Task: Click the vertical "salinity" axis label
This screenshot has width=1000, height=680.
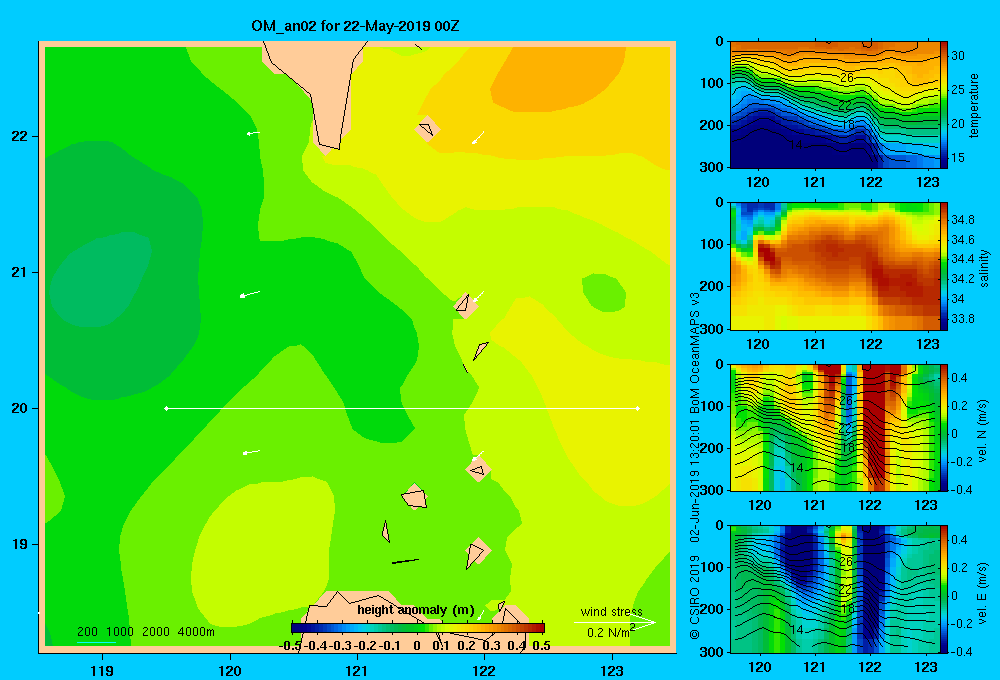Action: 984,268
